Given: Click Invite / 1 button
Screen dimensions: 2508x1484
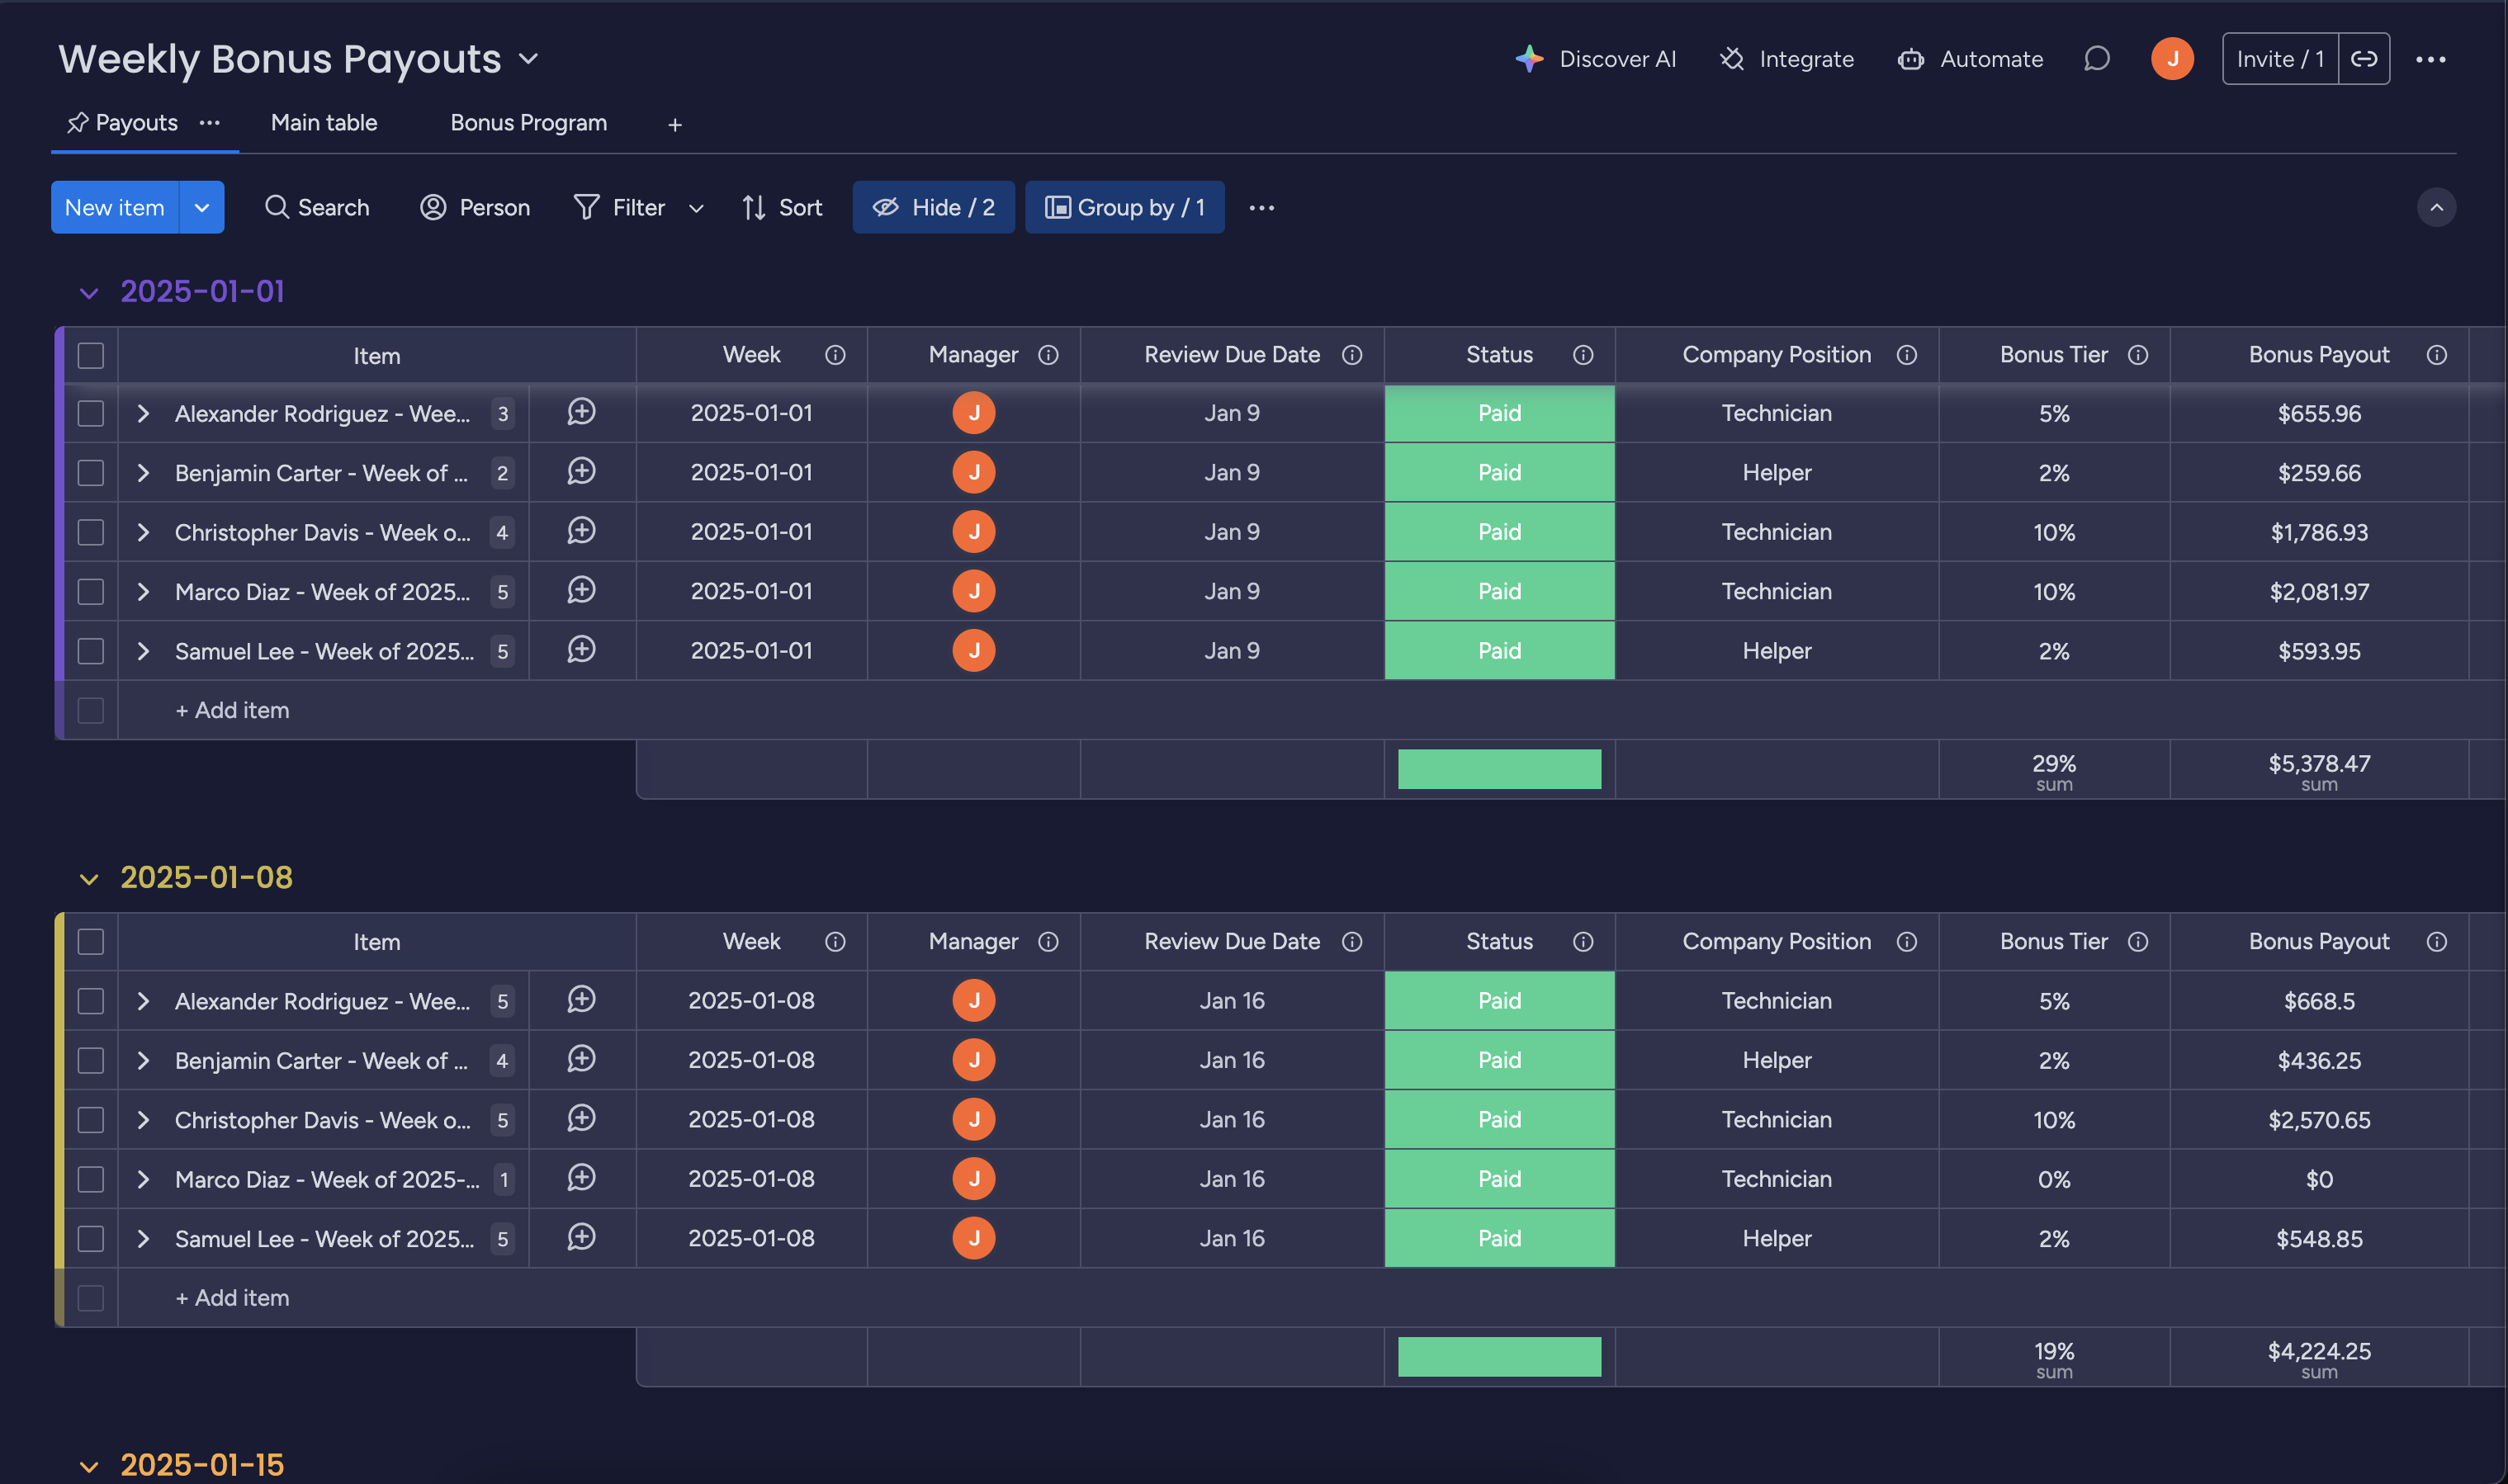Looking at the screenshot, I should click(x=2280, y=59).
